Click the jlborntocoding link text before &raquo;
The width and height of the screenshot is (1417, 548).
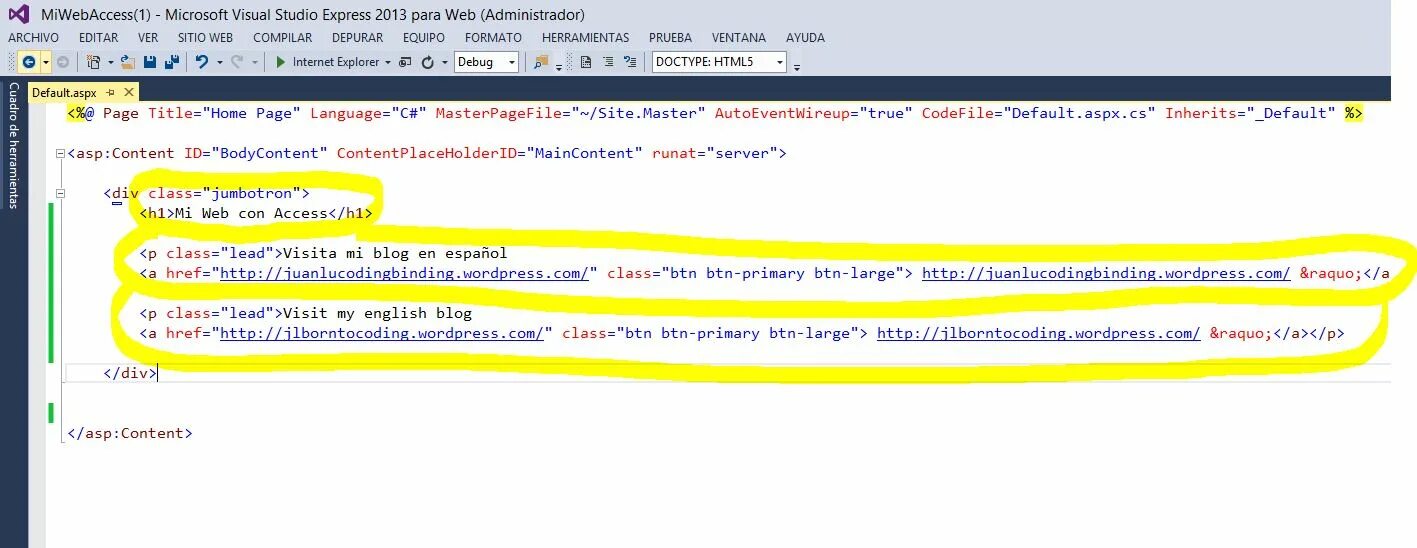tap(1038, 333)
